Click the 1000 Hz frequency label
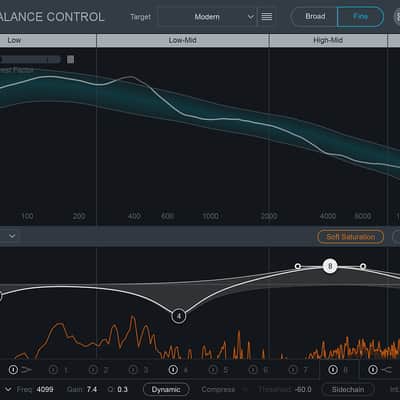Screen dimensions: 400x400 [211, 216]
